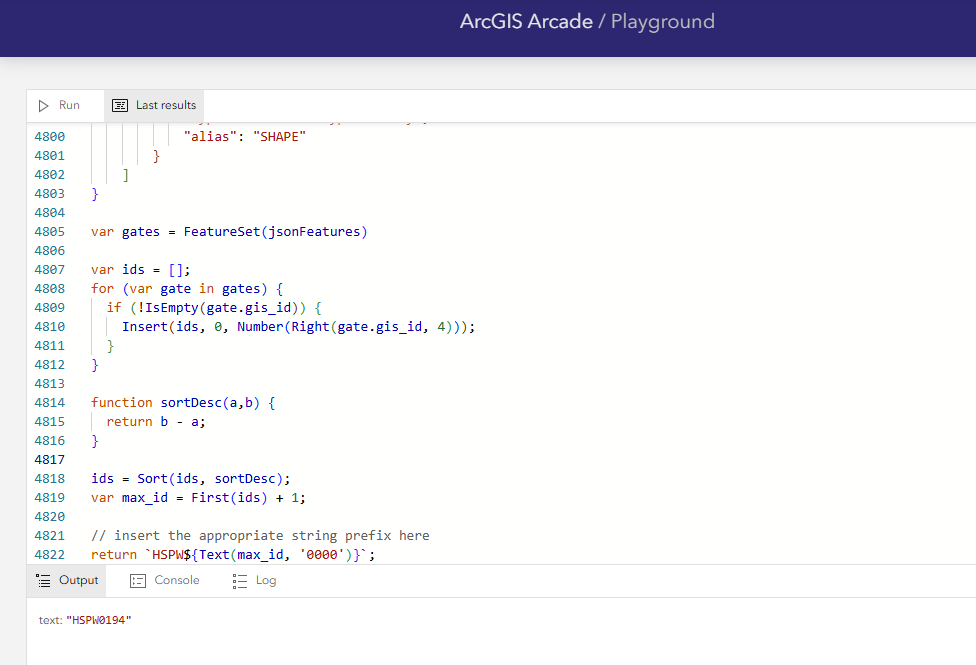Image resolution: width=976 pixels, height=665 pixels.
Task: Place cursor on "alias": "SHAPE" line
Action: (245, 136)
